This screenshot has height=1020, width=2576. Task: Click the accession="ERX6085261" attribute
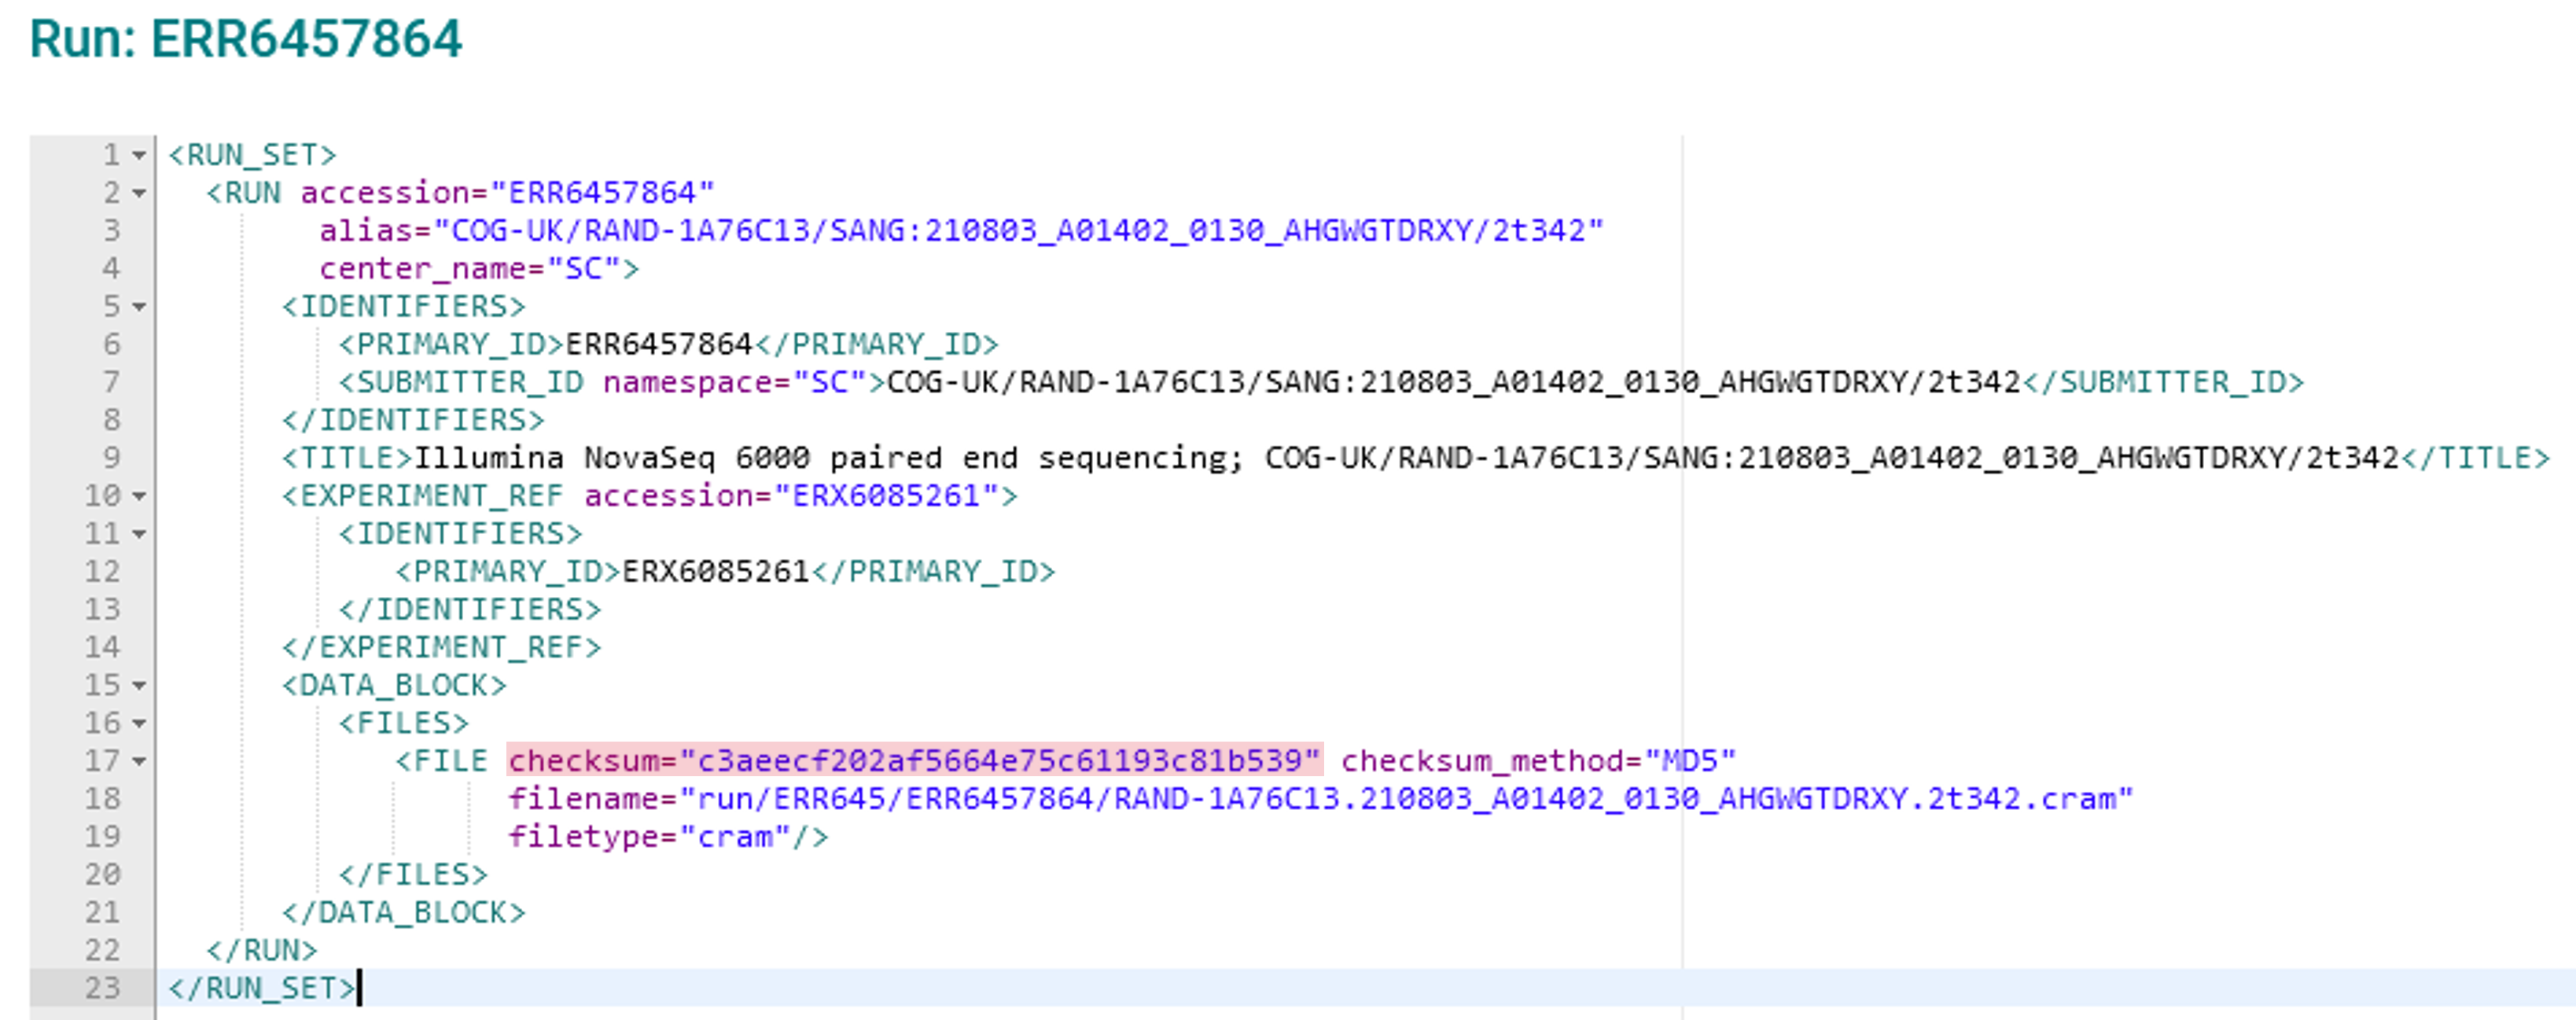tap(791, 496)
